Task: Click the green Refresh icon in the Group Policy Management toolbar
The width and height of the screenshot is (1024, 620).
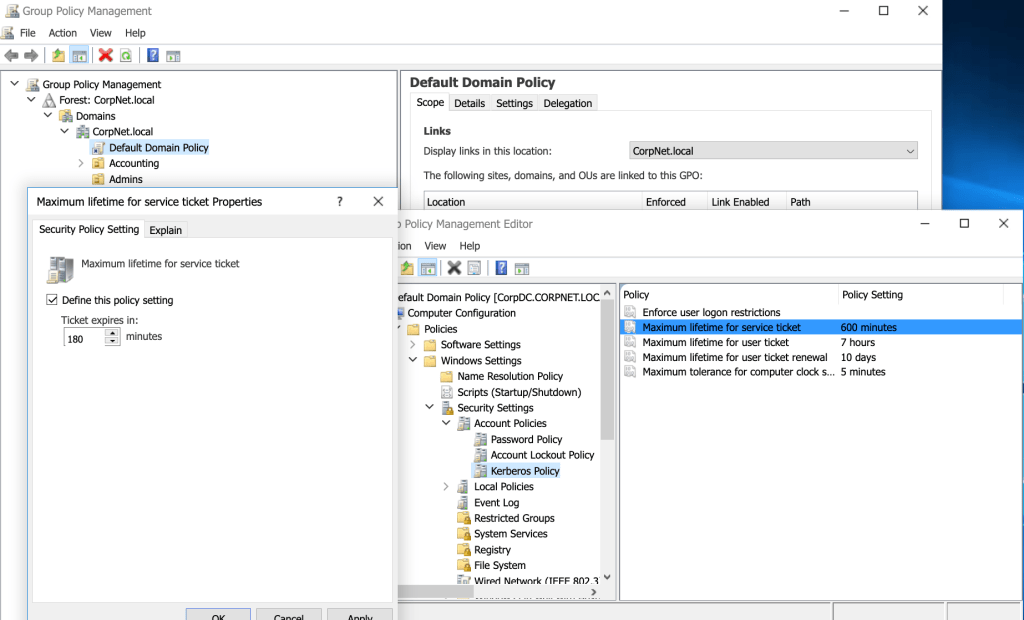Action: (126, 56)
